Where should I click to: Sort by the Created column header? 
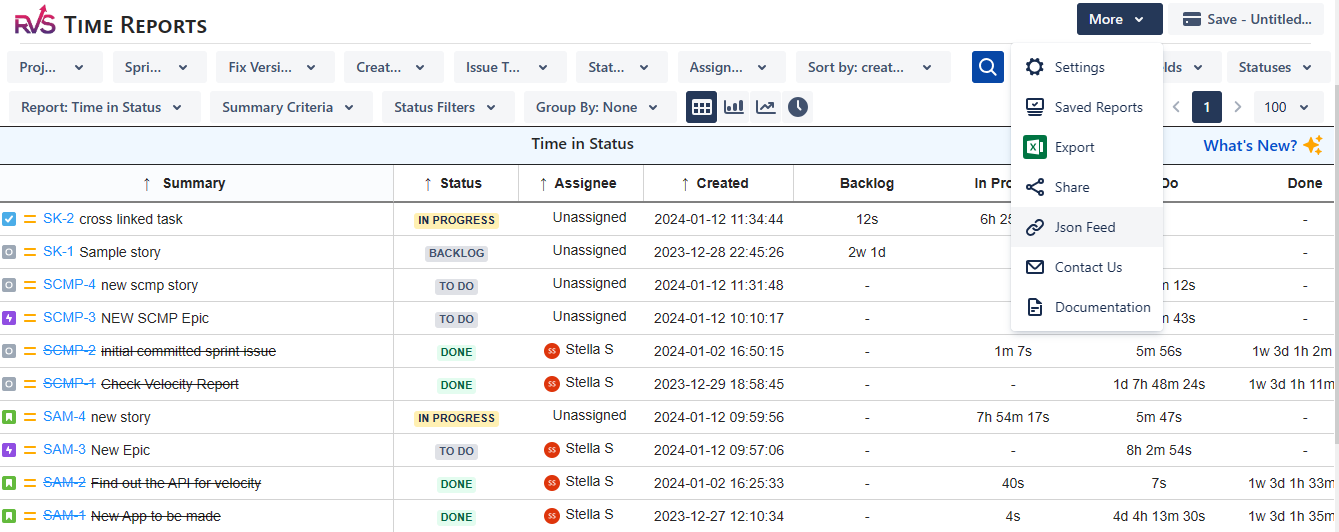pos(718,183)
